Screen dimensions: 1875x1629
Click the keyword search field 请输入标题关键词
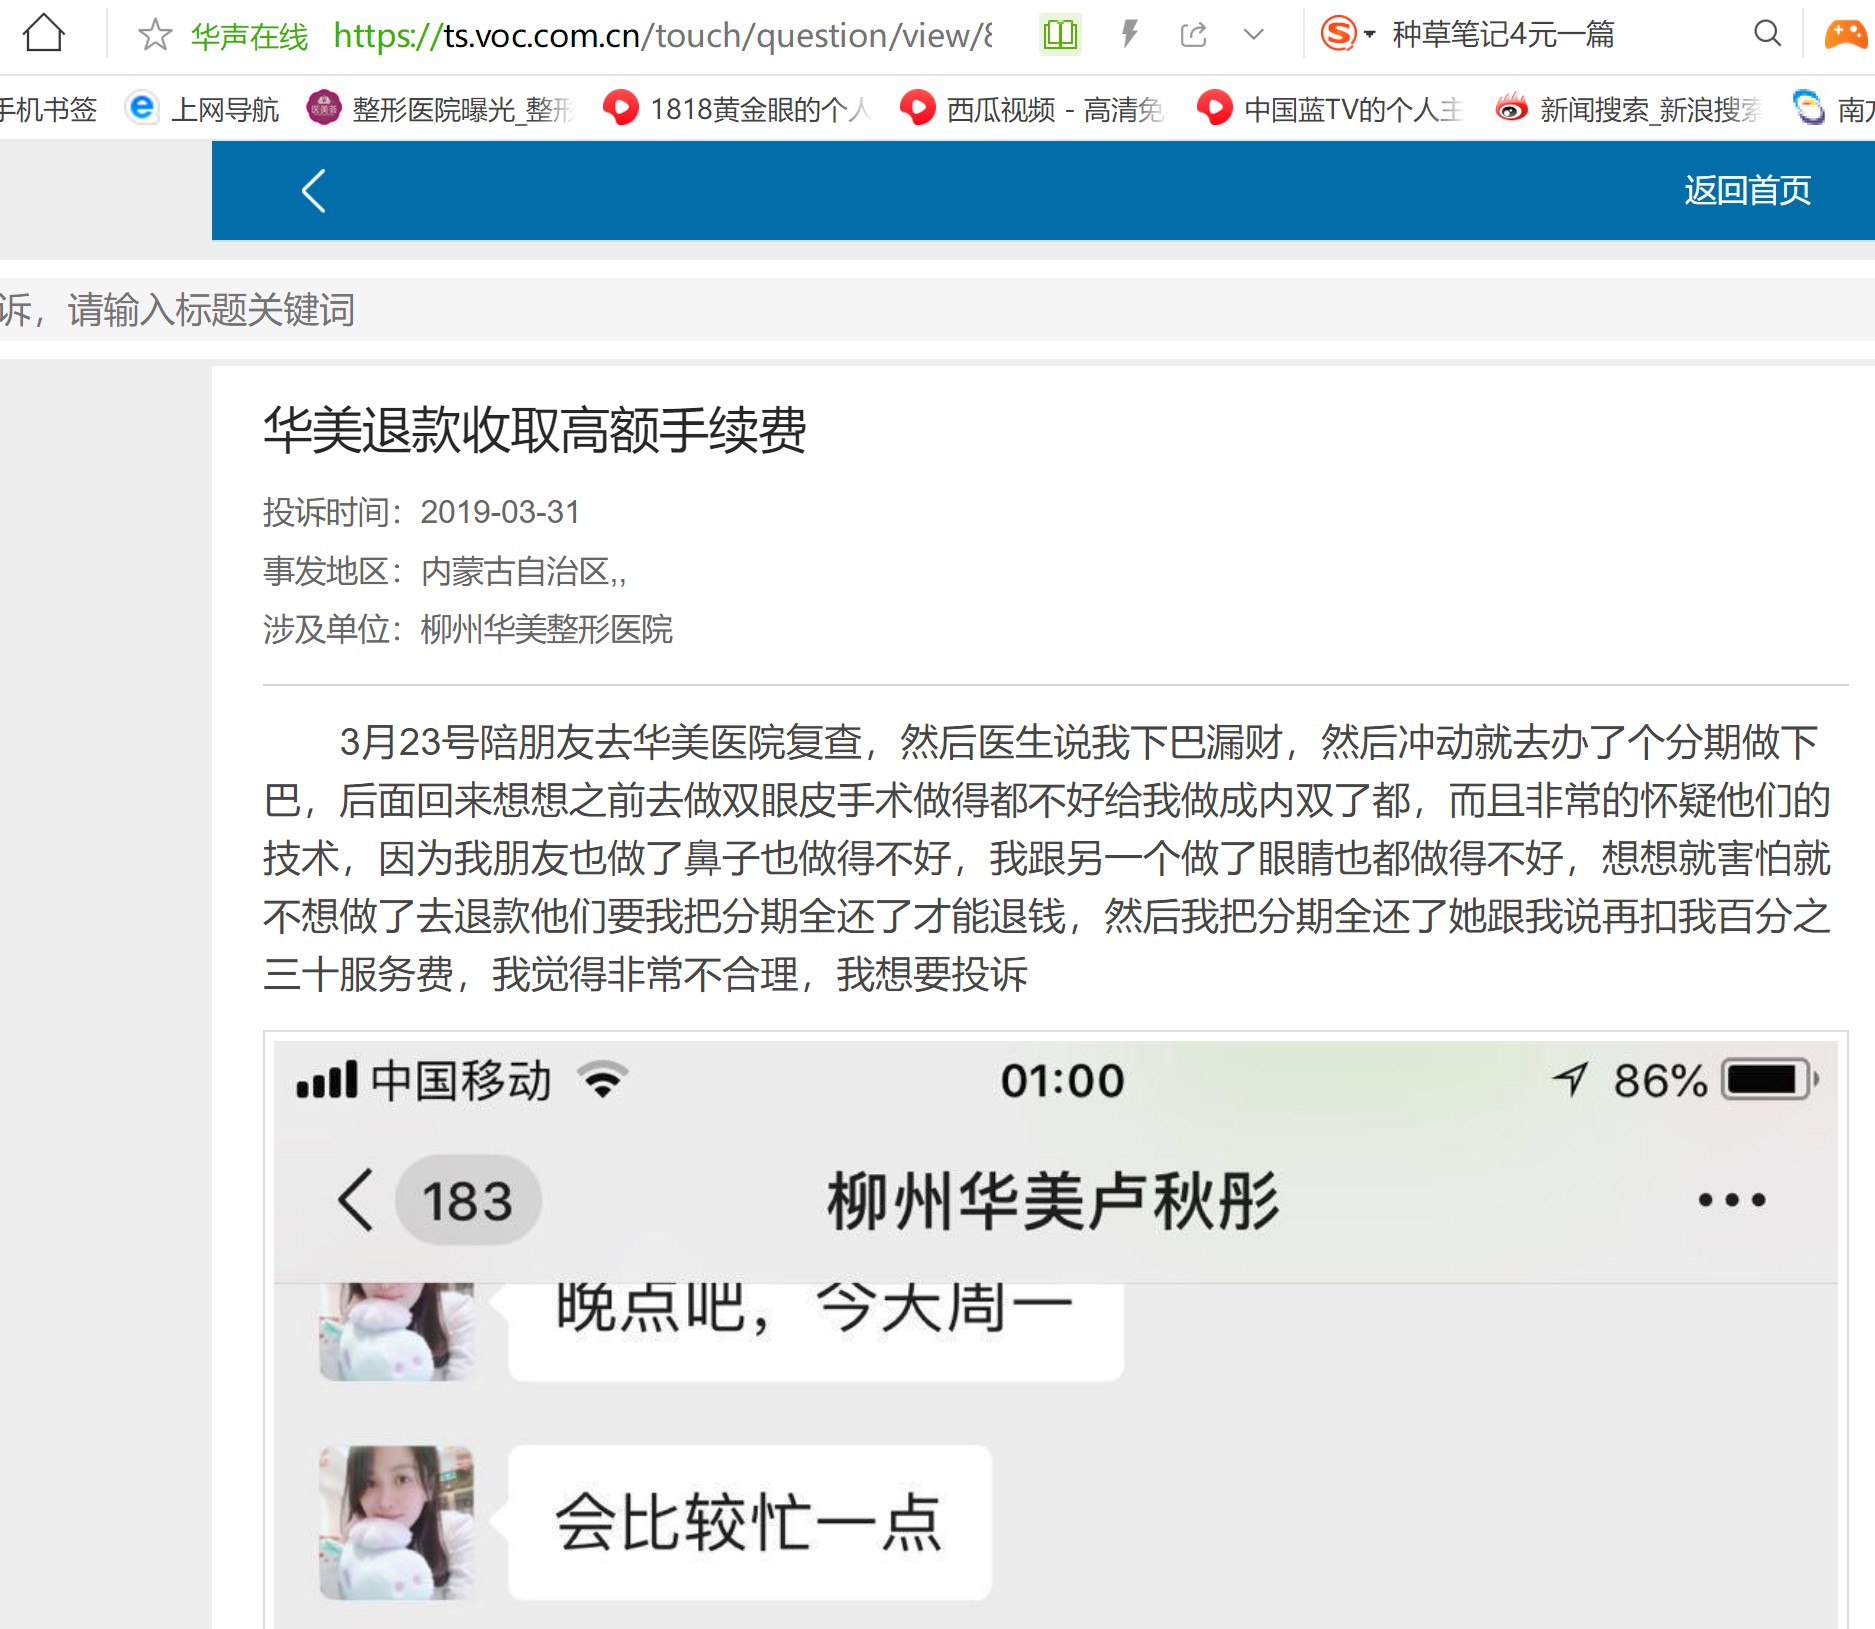[937, 310]
